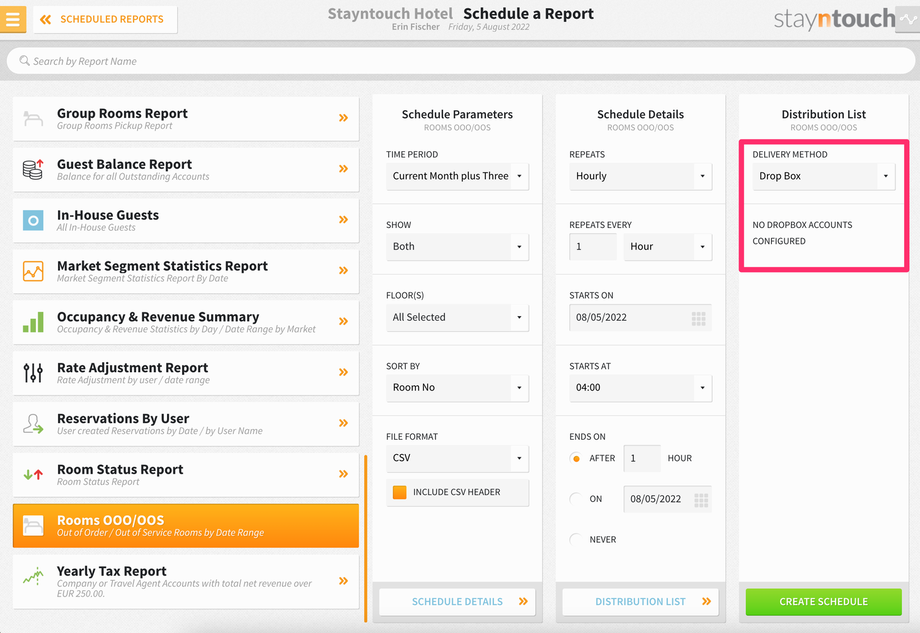Click the Group Rooms Report bed icon
Screen dimensions: 920x633
[x=33, y=119]
